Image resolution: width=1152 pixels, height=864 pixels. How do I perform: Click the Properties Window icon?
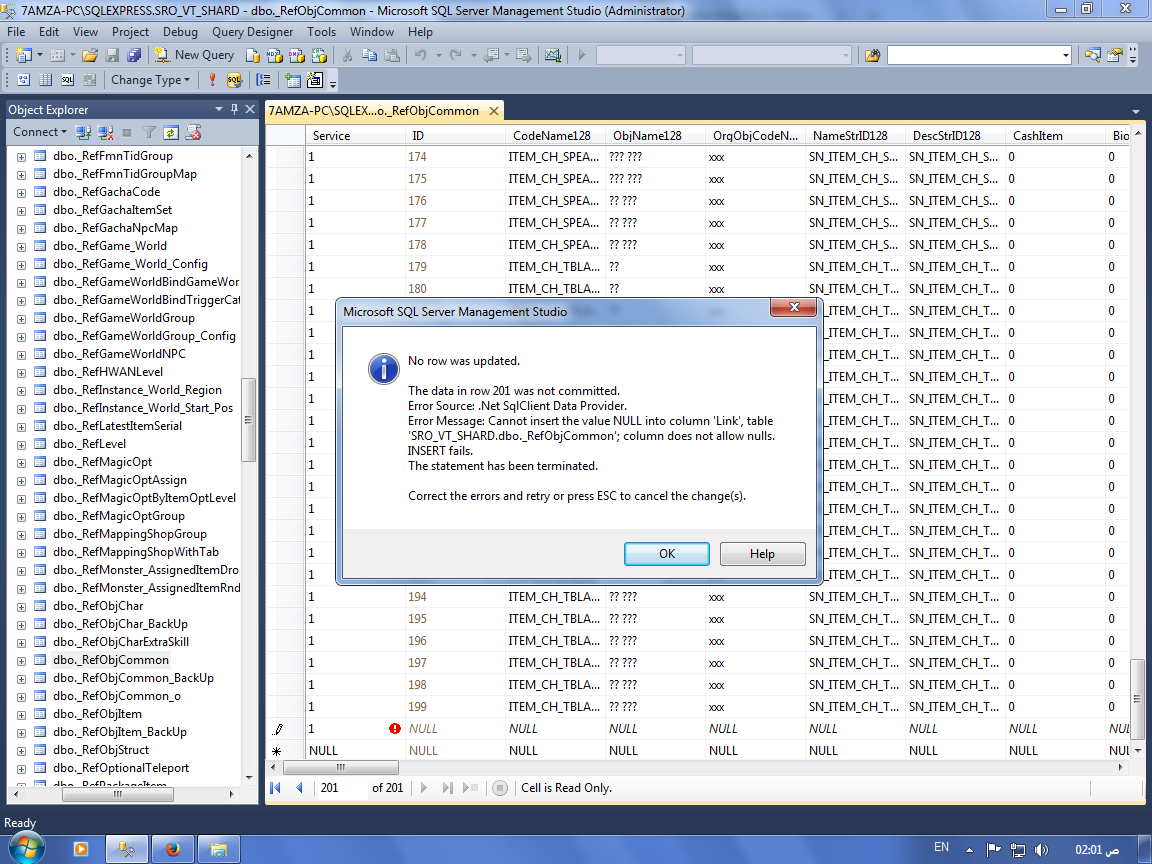(1115, 55)
